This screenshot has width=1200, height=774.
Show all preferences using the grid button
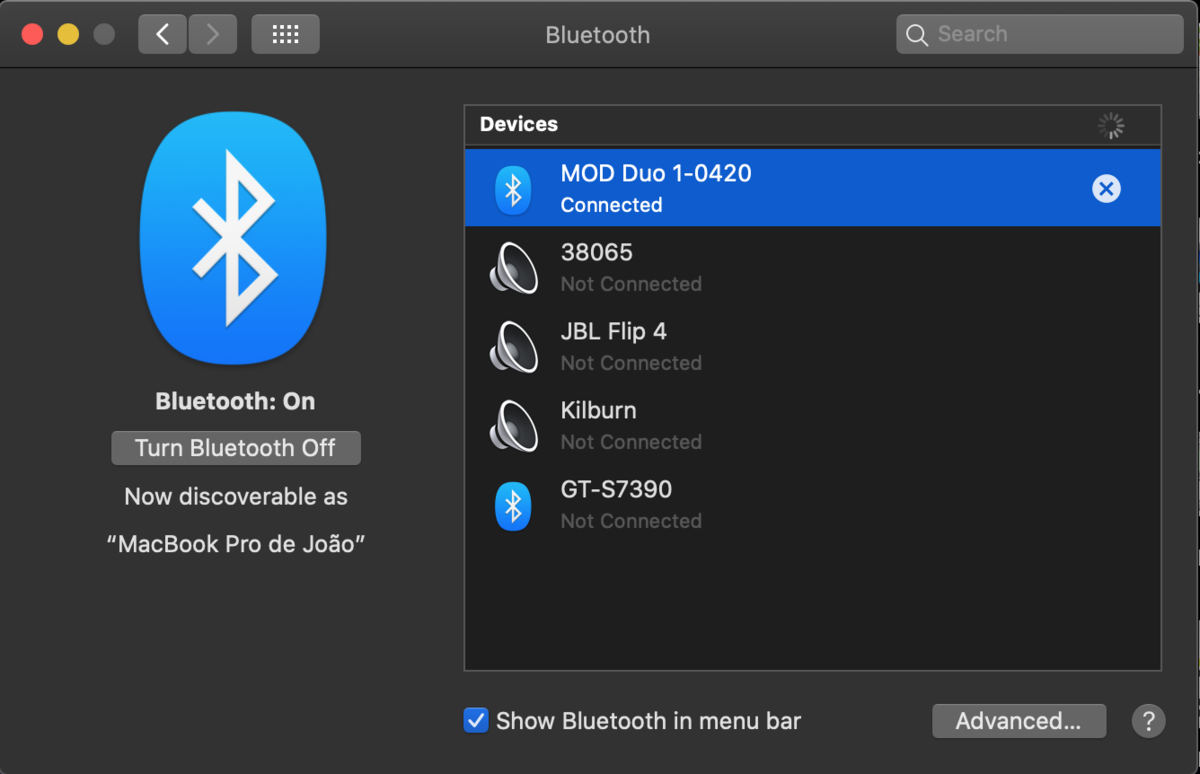[x=285, y=35]
